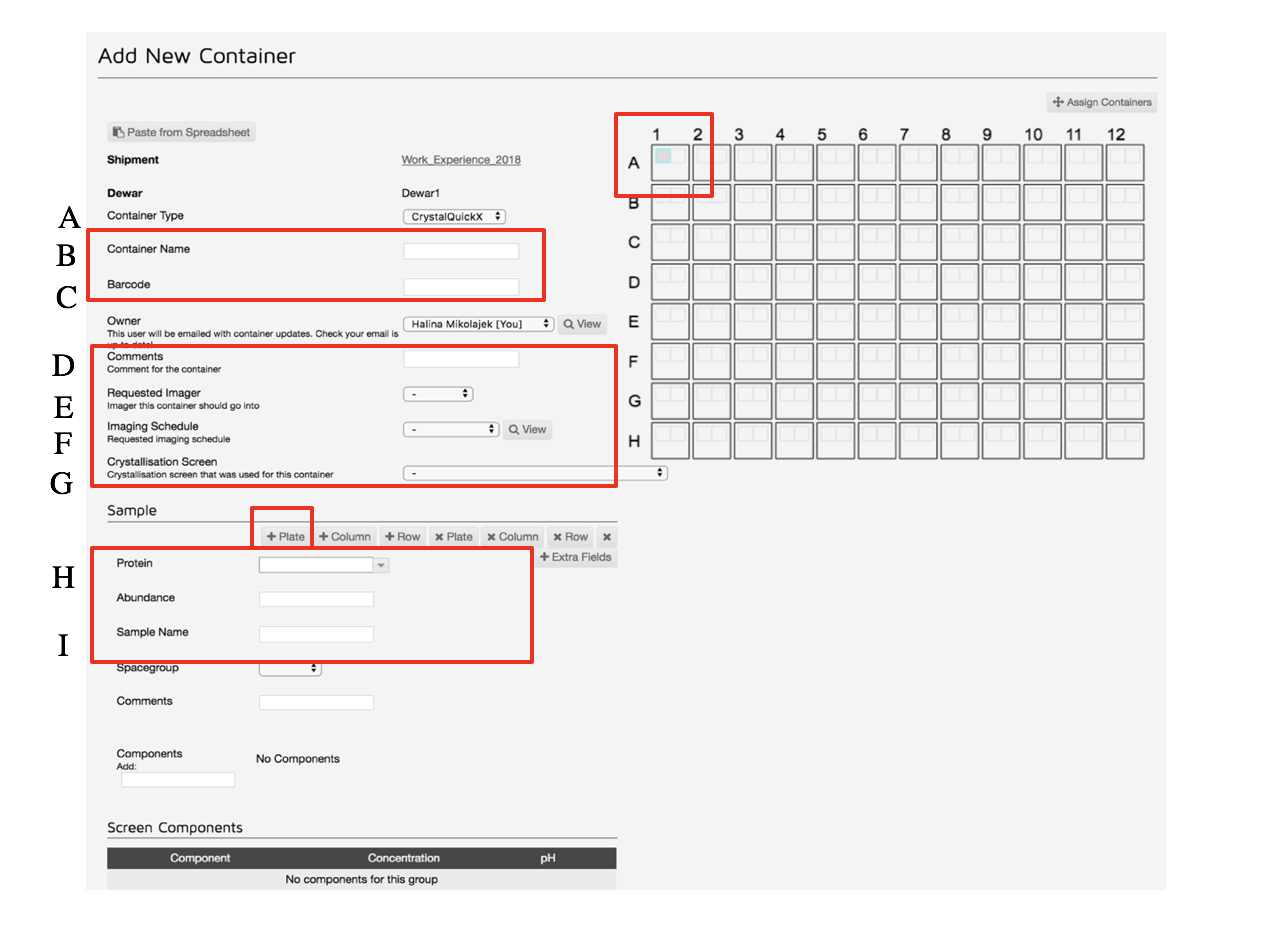Add a column using the + Column icon
This screenshot has width=1266, height=934.
pos(344,536)
